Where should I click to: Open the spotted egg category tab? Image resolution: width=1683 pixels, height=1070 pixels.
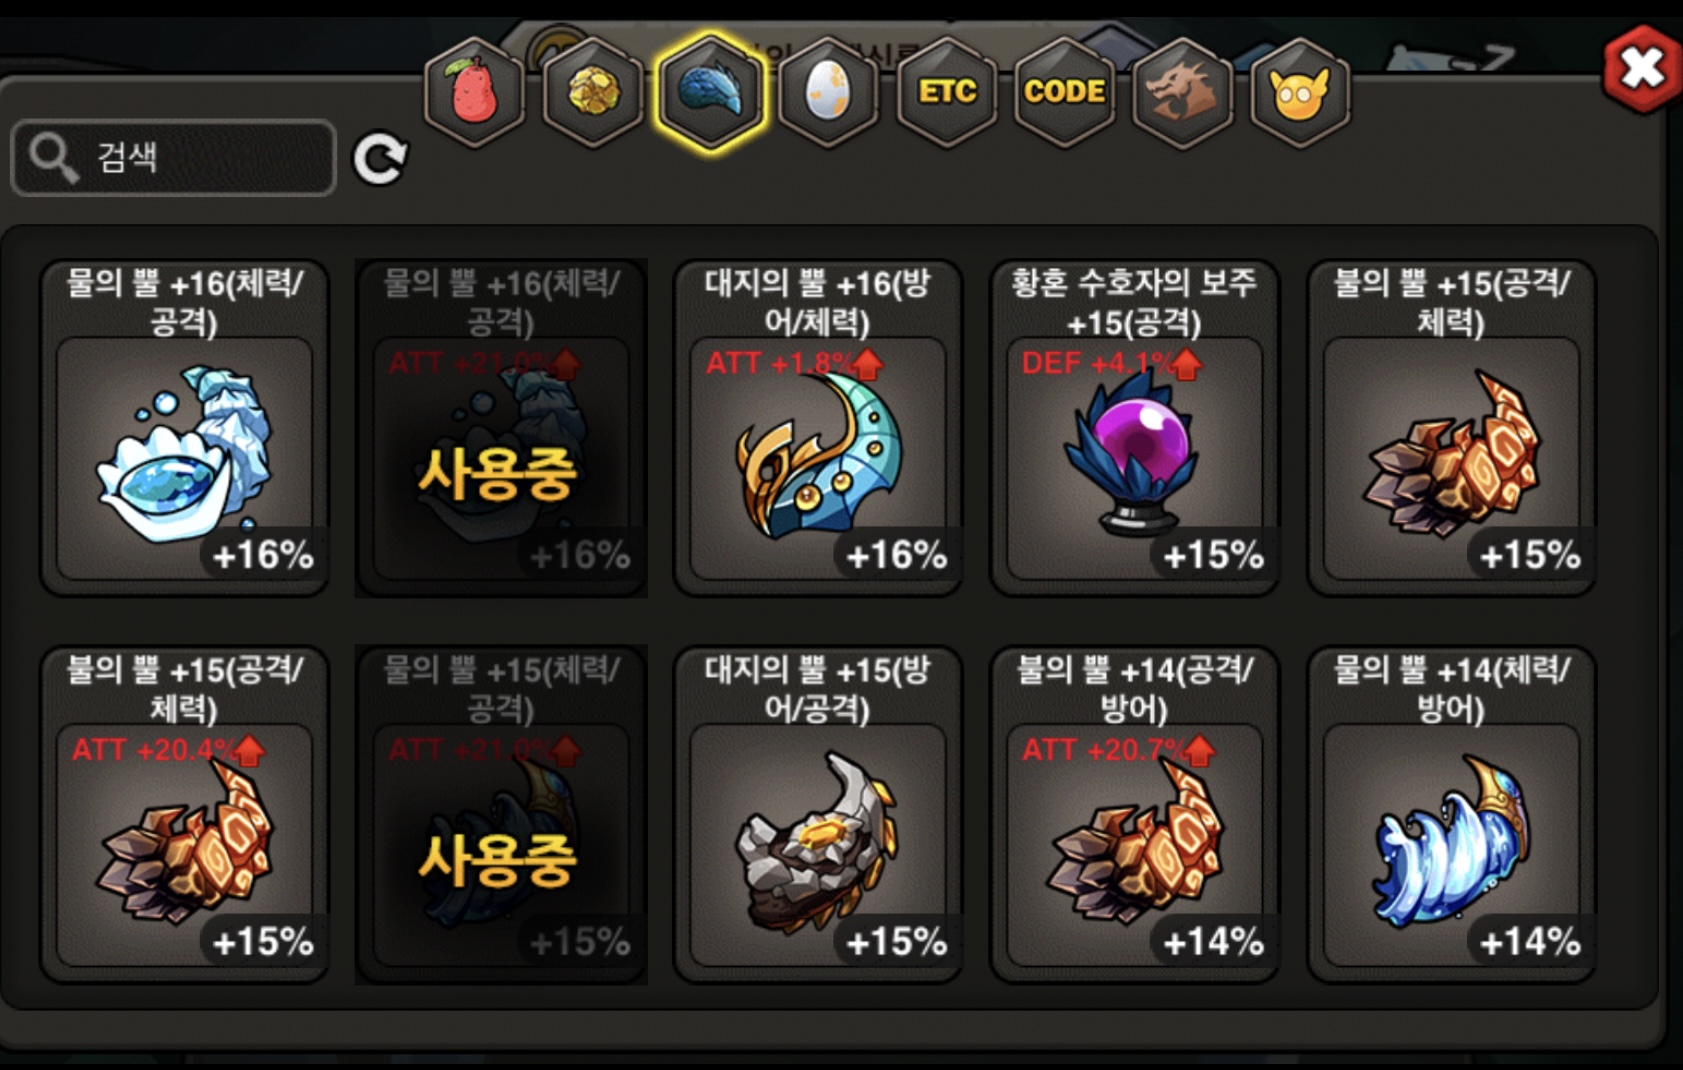click(828, 91)
